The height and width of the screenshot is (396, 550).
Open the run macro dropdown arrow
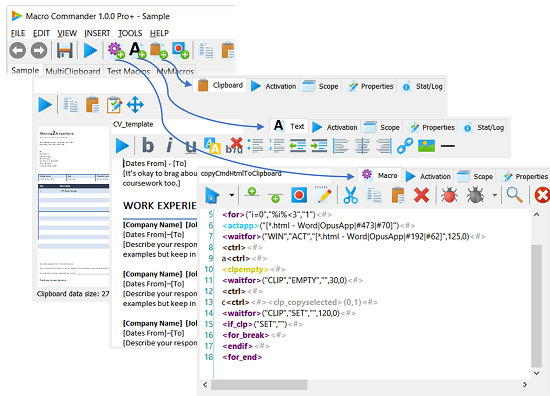coord(232,195)
